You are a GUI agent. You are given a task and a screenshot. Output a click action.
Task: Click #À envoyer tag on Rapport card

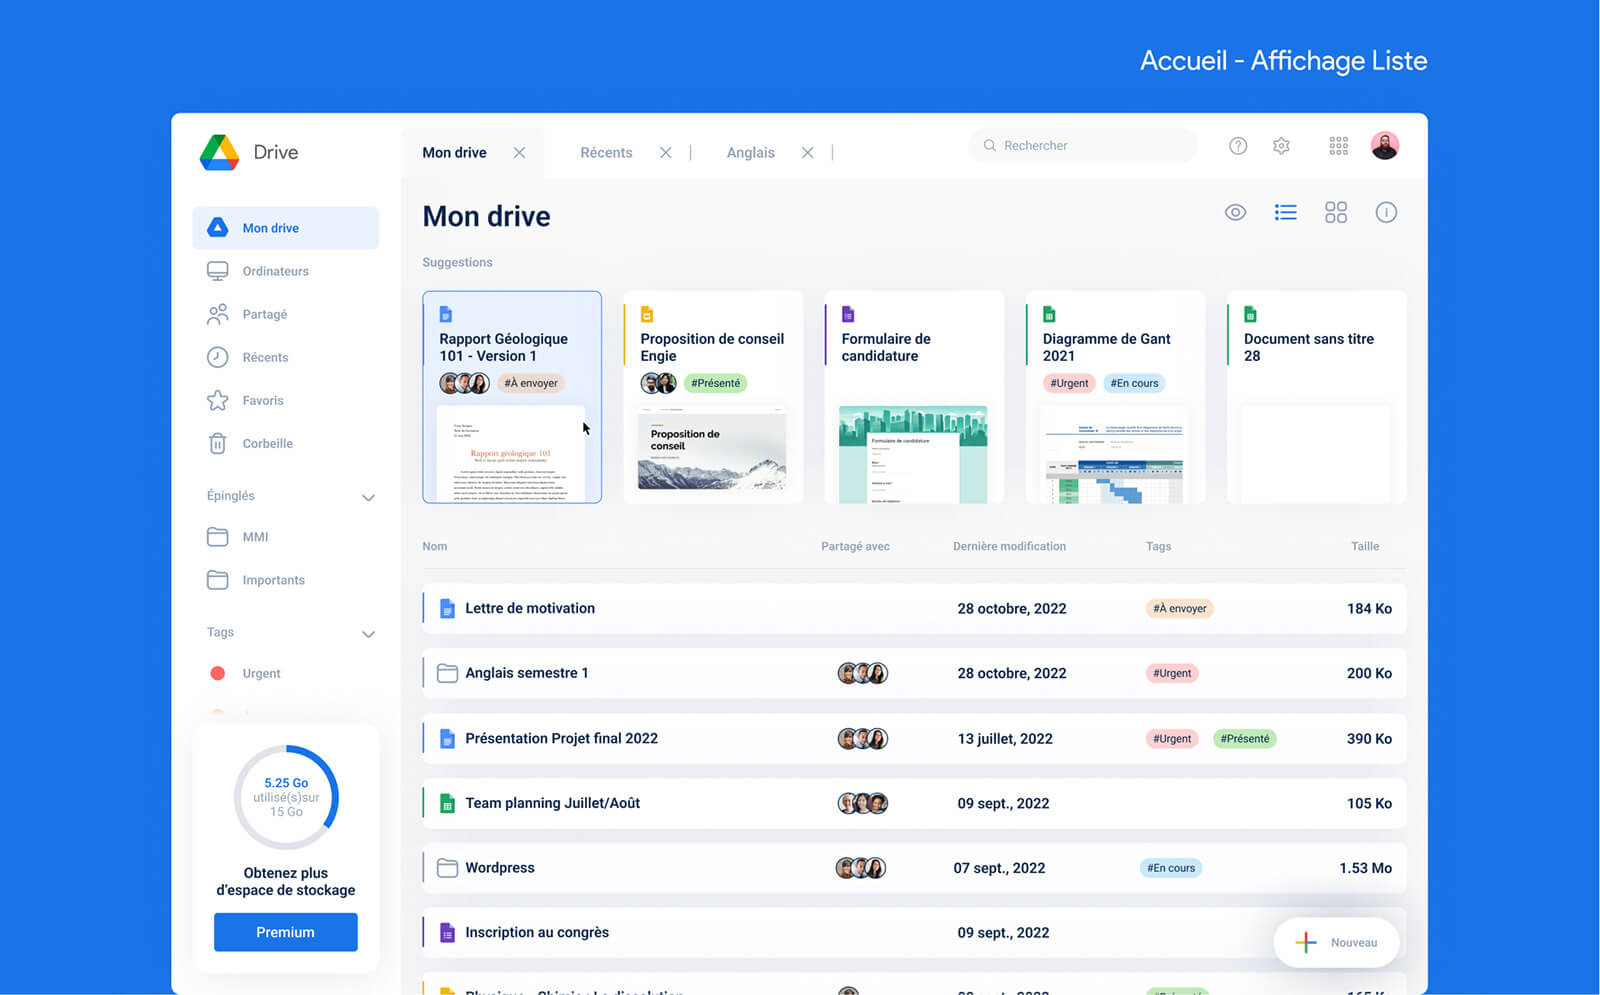tap(531, 383)
